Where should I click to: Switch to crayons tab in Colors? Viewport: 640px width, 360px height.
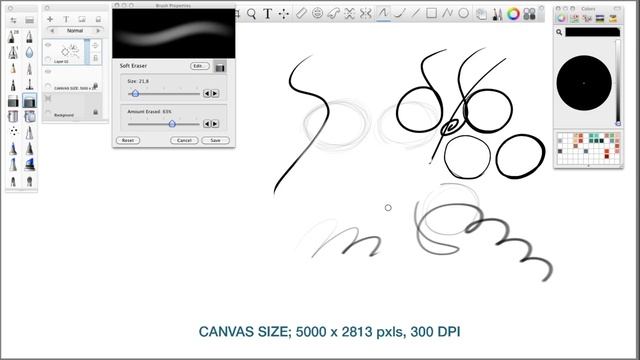point(613,18)
